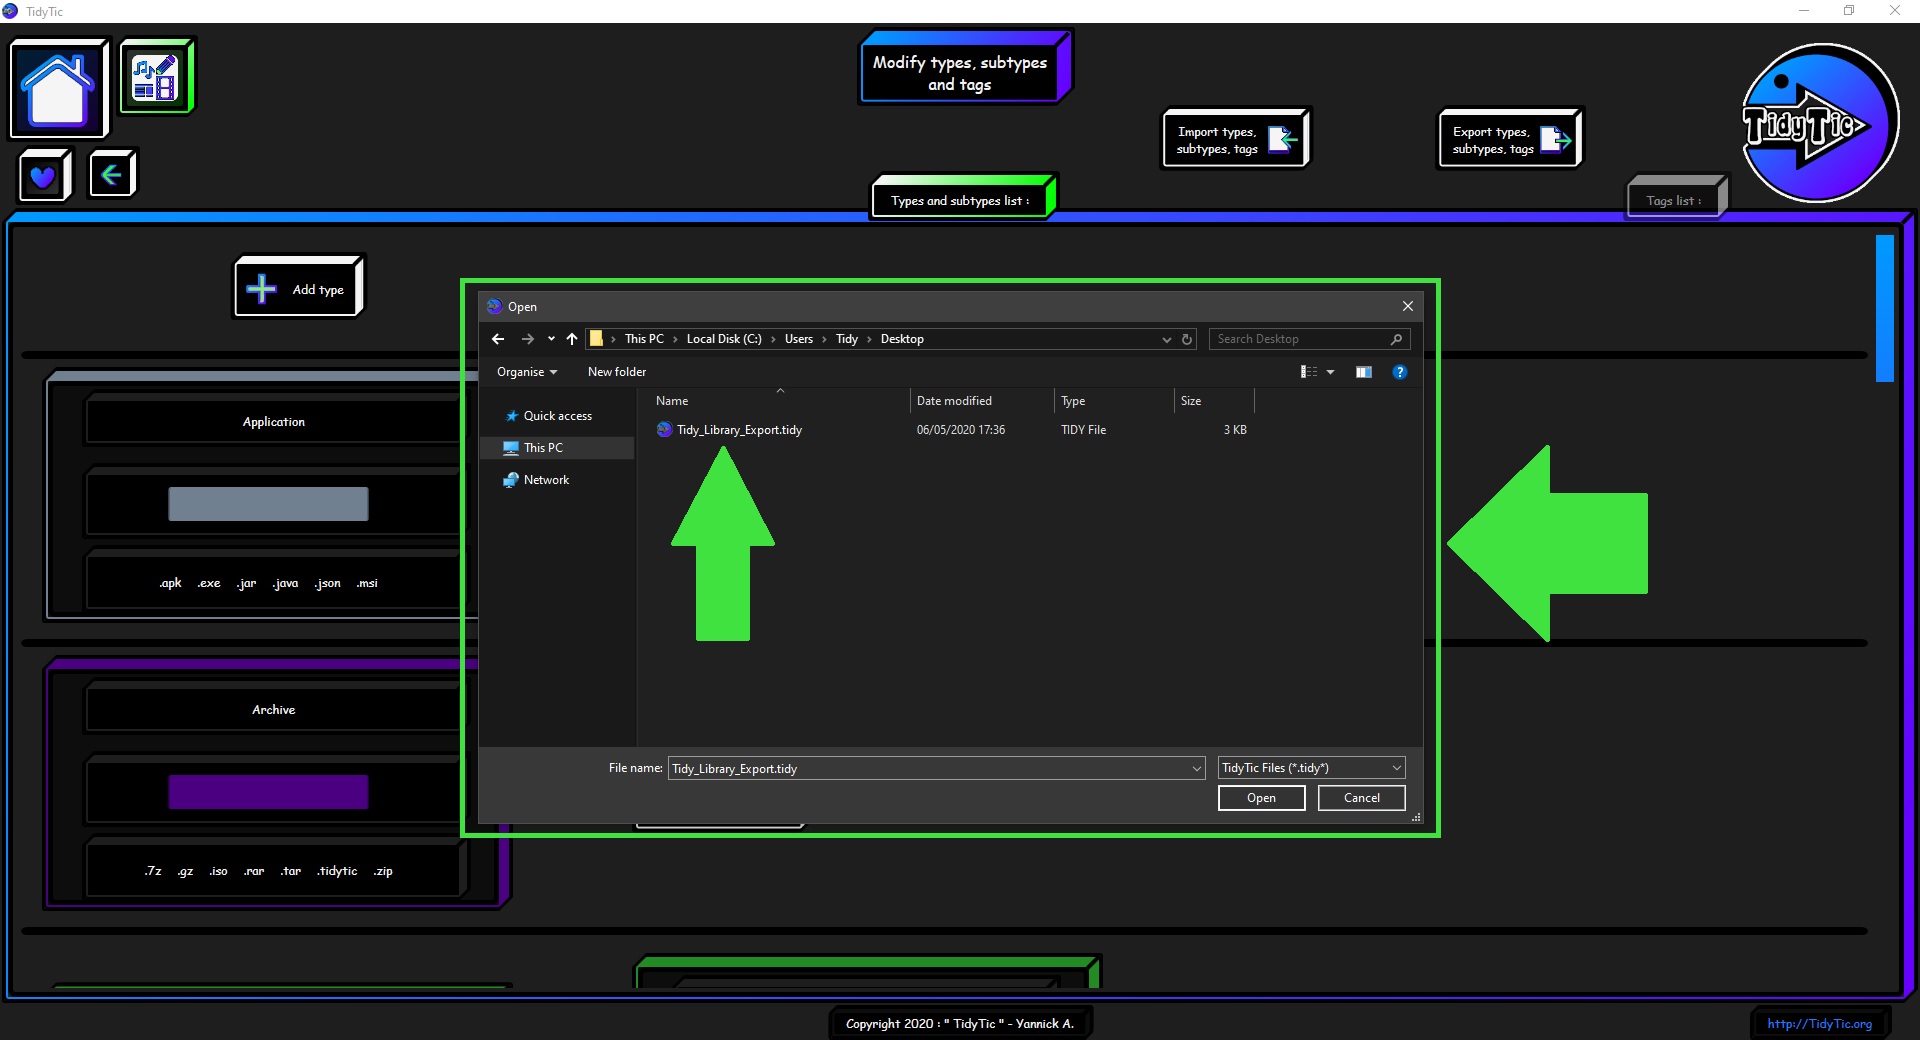Click the Search Desktop field

(x=1309, y=339)
